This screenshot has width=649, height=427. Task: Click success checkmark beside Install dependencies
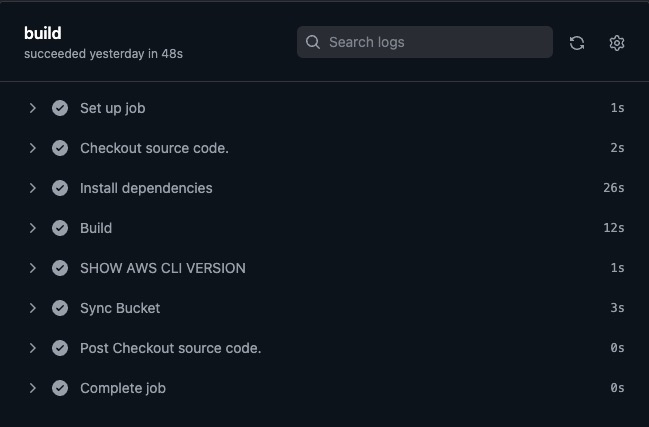tap(60, 188)
